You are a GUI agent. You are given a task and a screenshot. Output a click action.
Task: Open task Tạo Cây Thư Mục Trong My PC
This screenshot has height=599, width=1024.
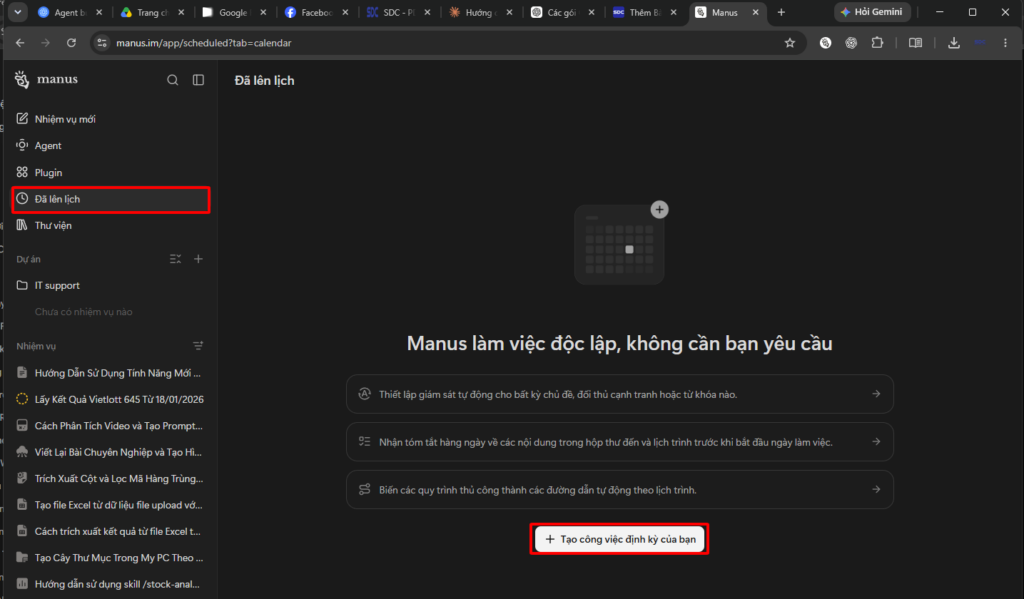[x=111, y=558]
